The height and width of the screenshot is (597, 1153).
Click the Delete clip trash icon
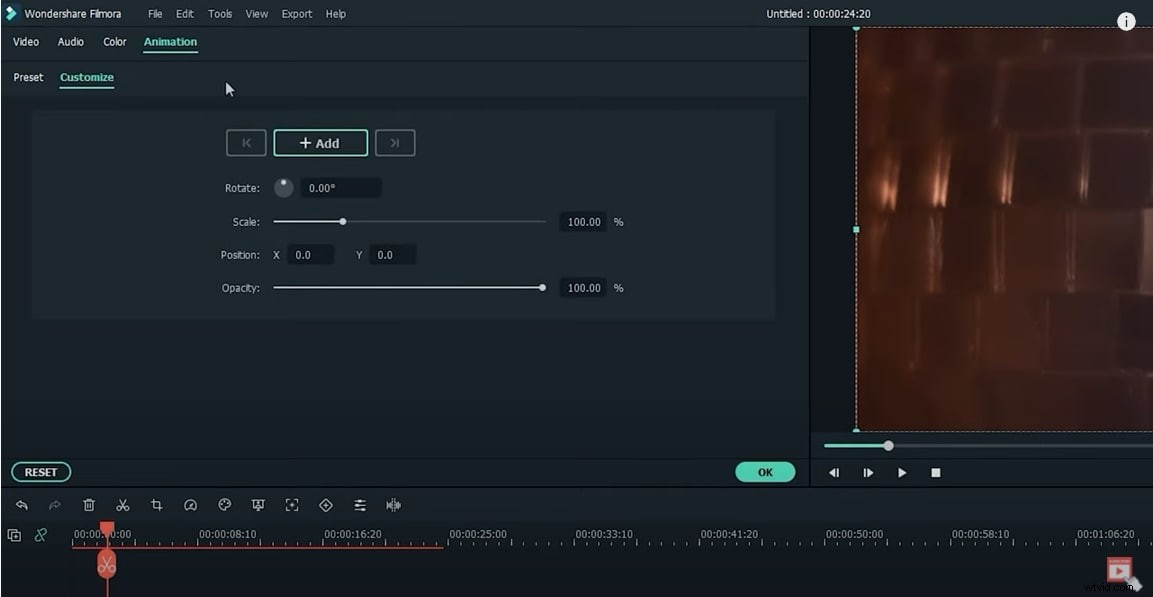pyautogui.click(x=89, y=505)
